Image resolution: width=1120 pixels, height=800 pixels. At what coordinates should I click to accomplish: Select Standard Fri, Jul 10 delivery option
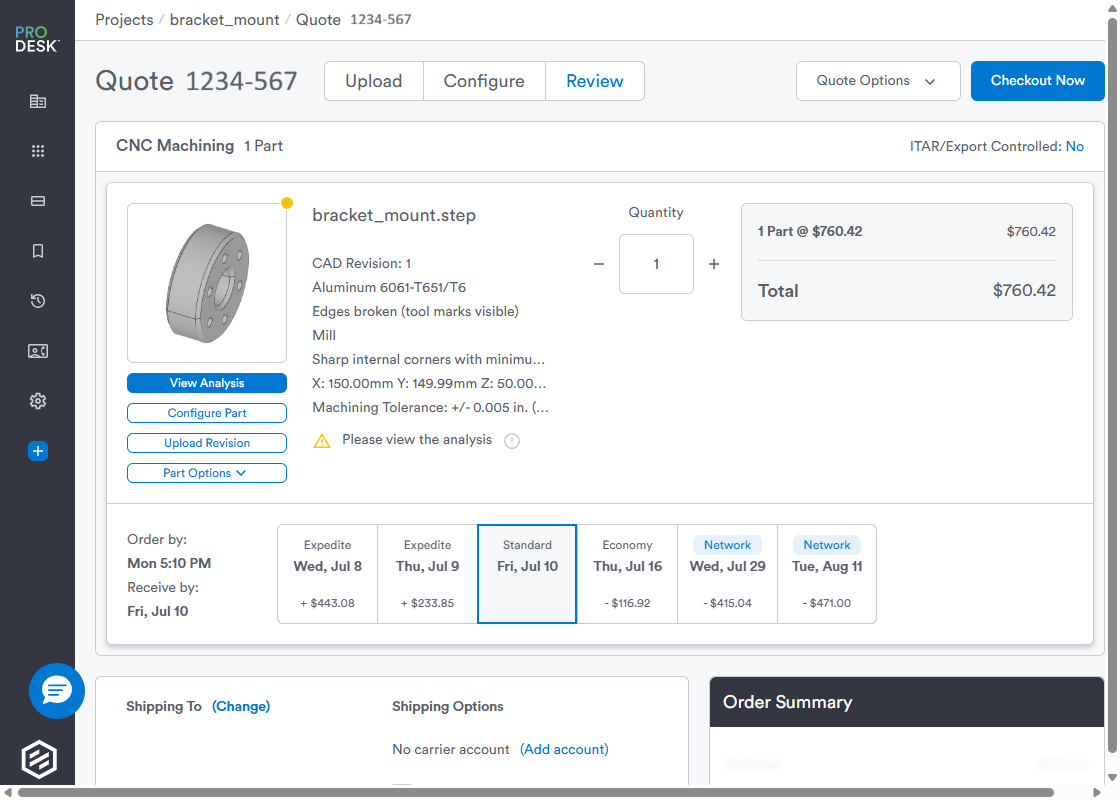pos(527,574)
